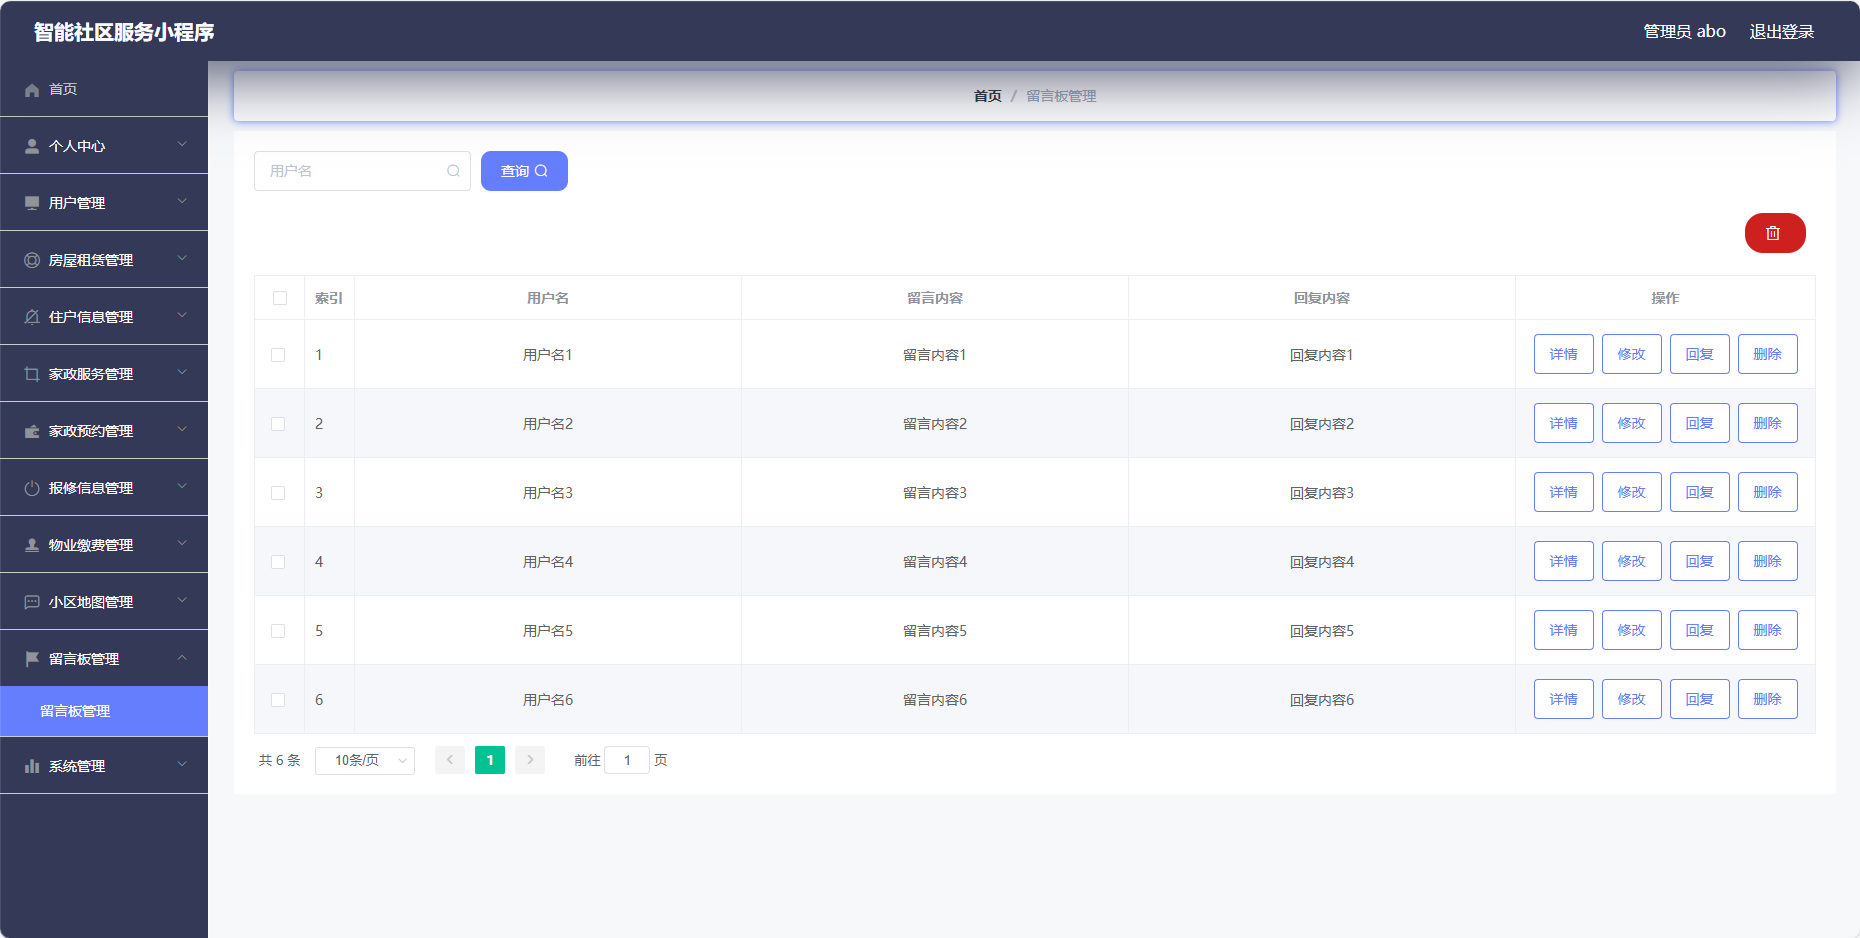This screenshot has width=1860, height=938.
Task: Open the 小区地图管理 menu
Action: pyautogui.click(x=104, y=602)
